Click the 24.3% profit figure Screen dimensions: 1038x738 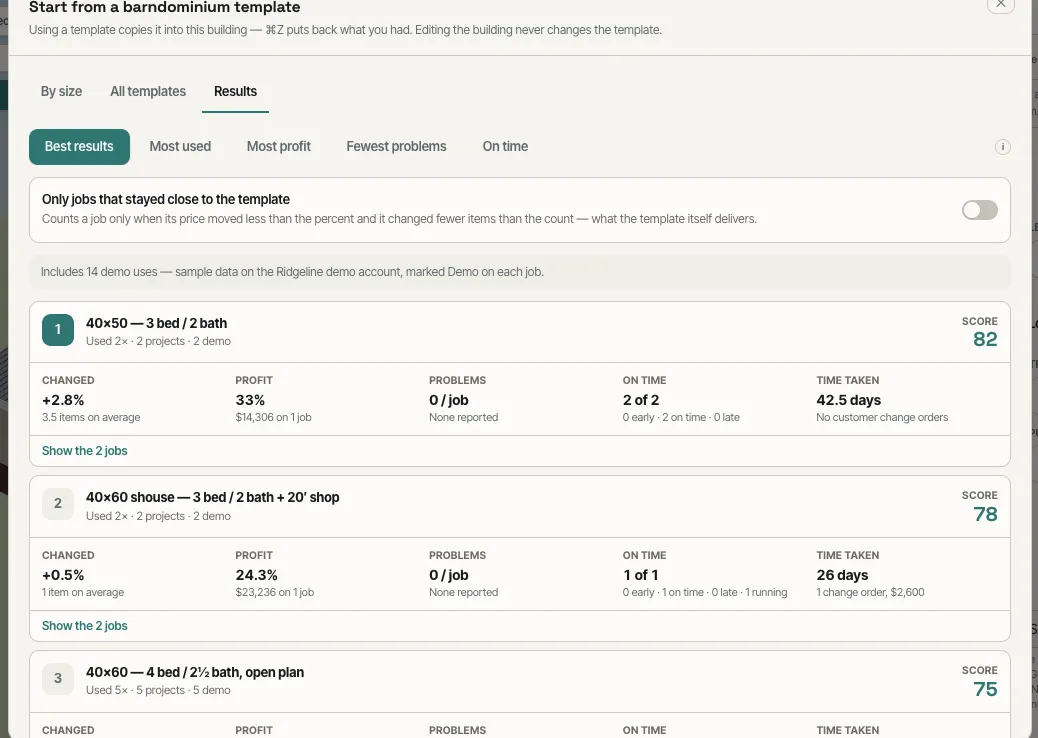(x=257, y=575)
